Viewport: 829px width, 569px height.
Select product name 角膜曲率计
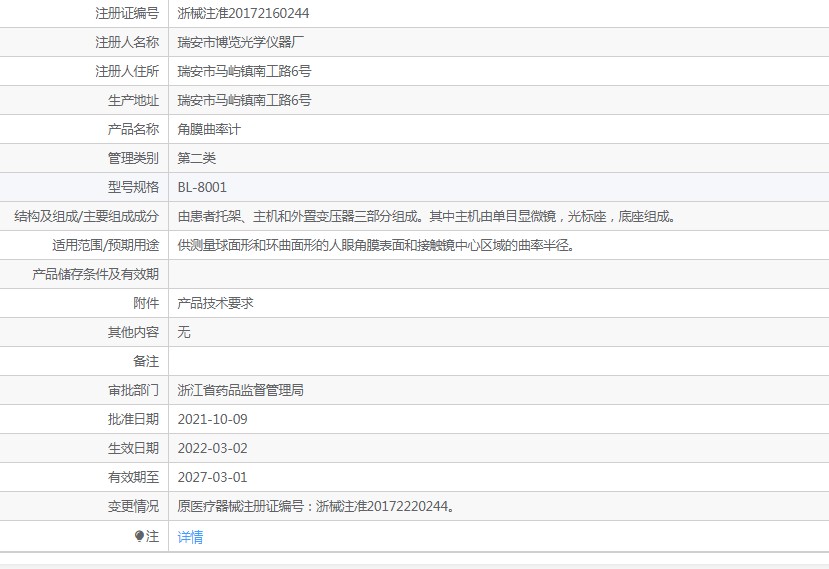point(209,130)
